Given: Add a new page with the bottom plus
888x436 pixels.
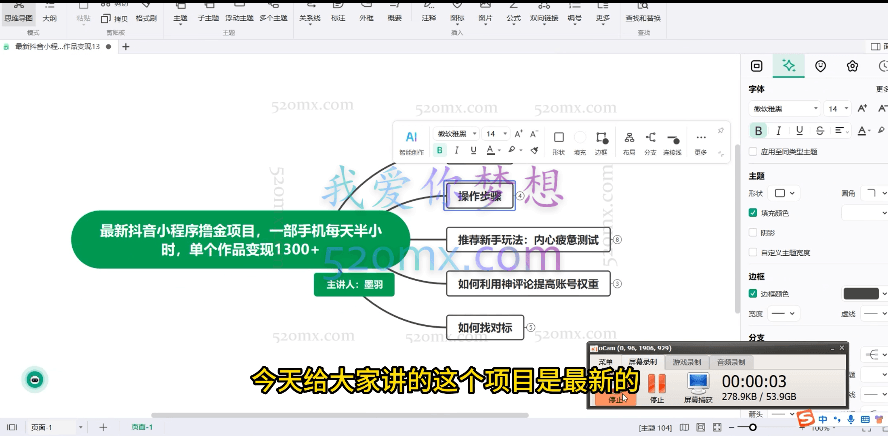Looking at the screenshot, I should tap(103, 427).
